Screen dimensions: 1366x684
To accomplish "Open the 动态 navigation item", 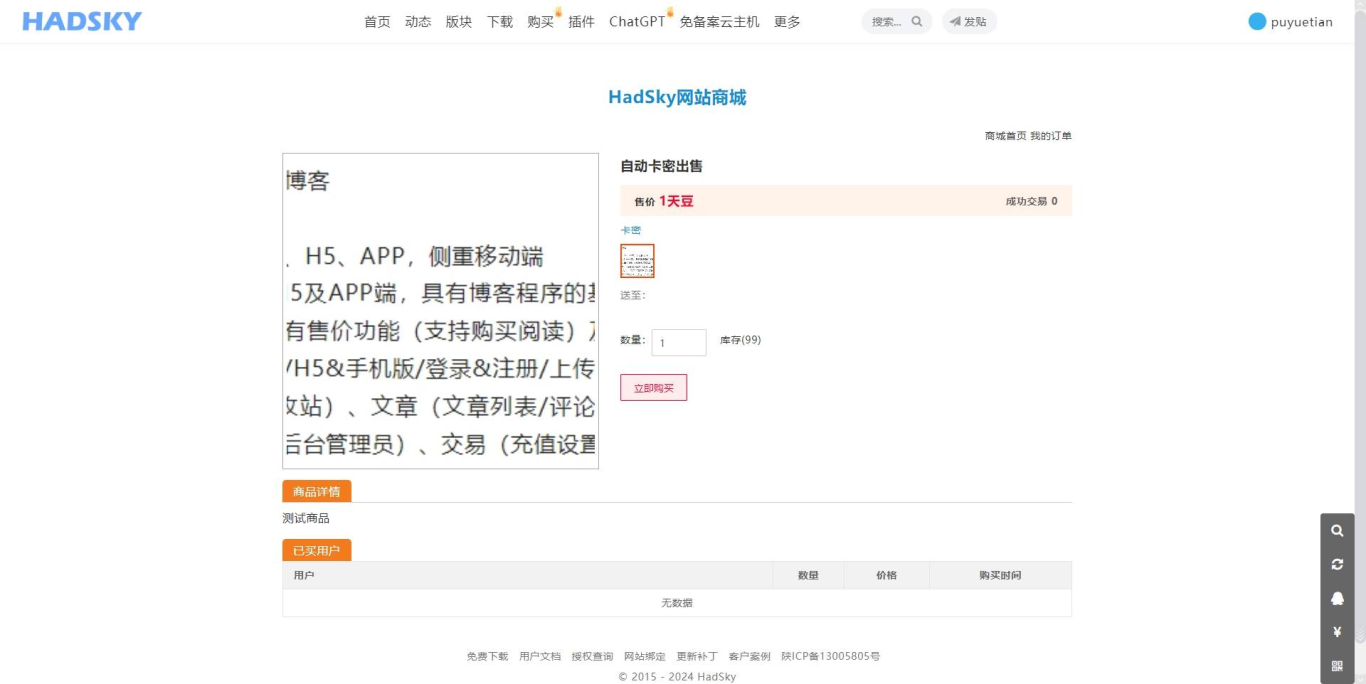I will (x=418, y=22).
